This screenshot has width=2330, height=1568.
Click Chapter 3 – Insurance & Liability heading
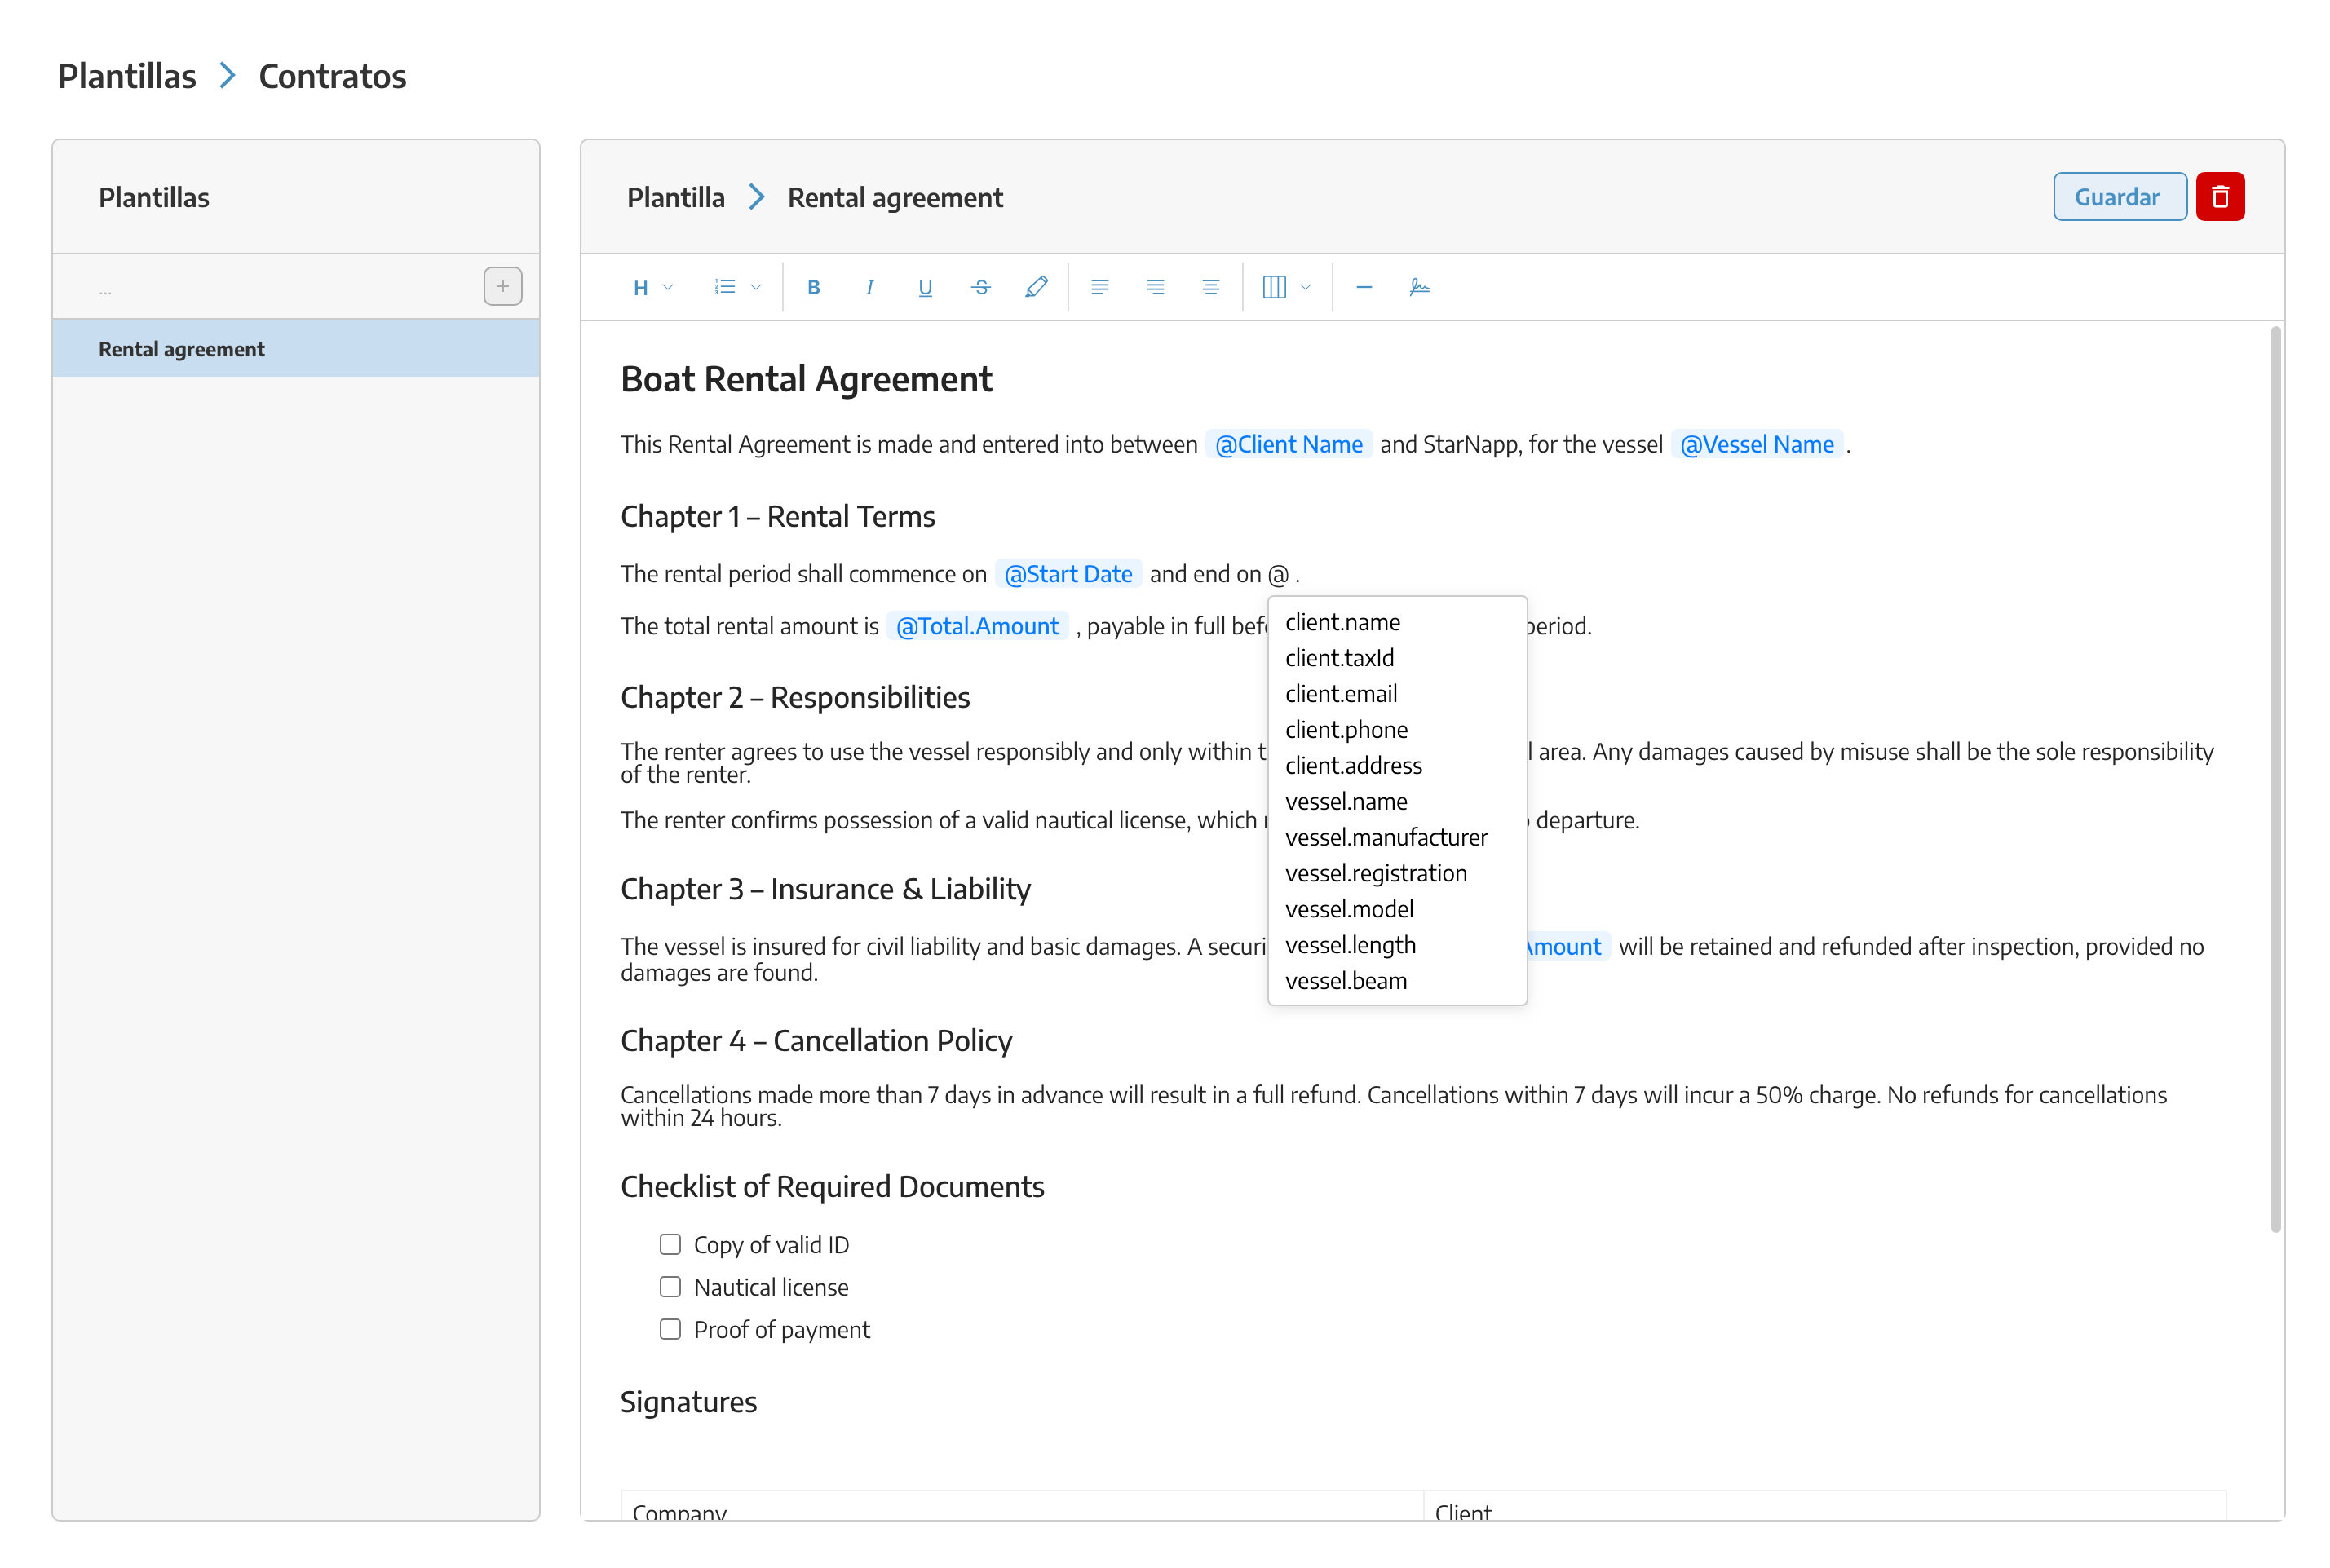click(x=826, y=890)
